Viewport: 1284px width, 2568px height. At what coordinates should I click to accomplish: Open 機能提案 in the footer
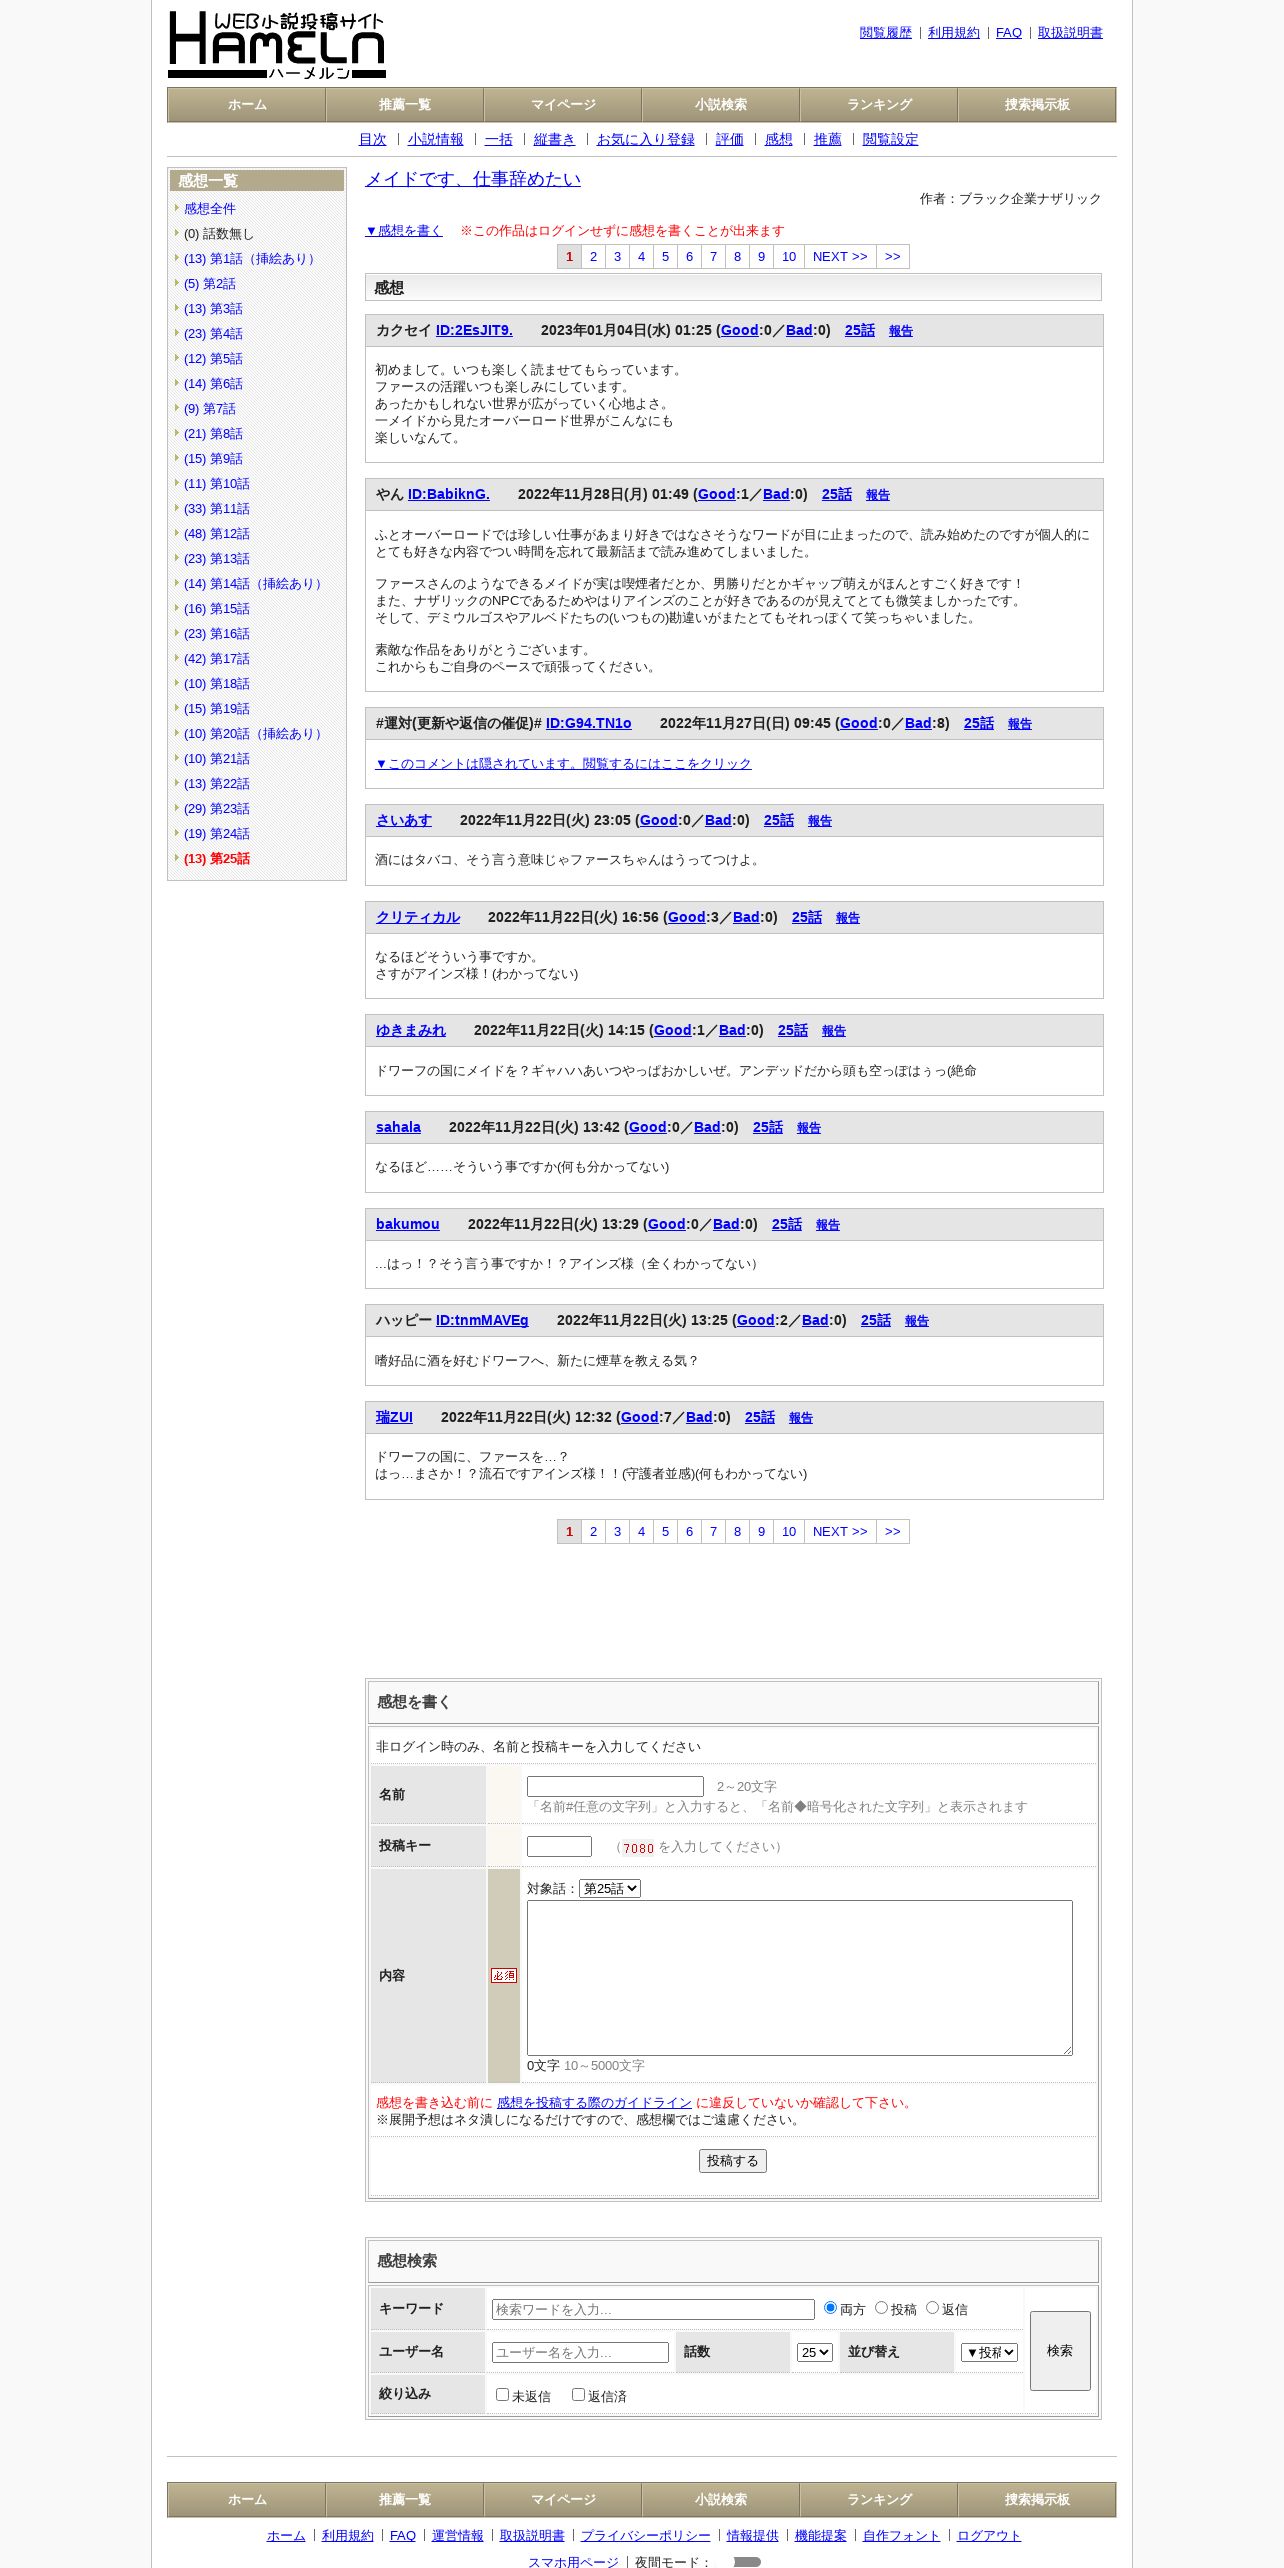coord(821,2535)
